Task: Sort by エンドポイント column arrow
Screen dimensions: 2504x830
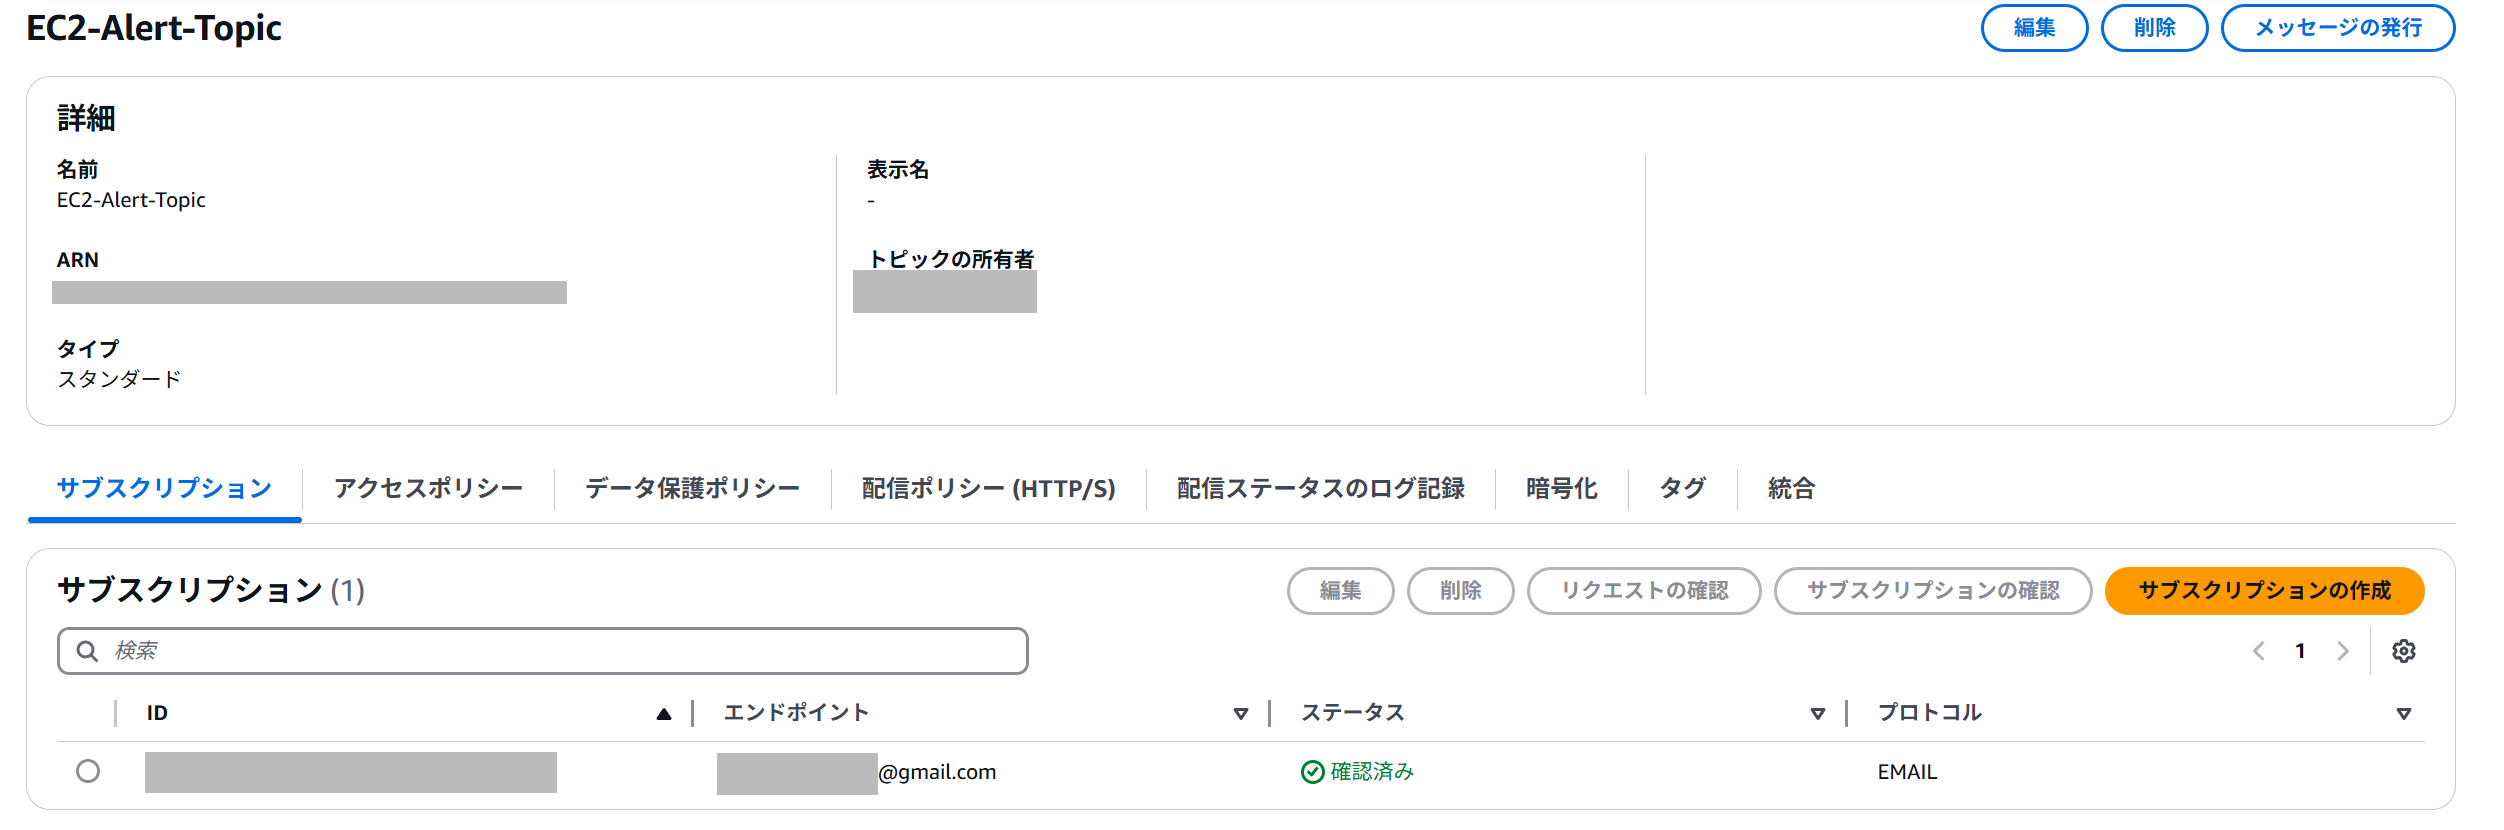Action: pyautogui.click(x=1240, y=713)
